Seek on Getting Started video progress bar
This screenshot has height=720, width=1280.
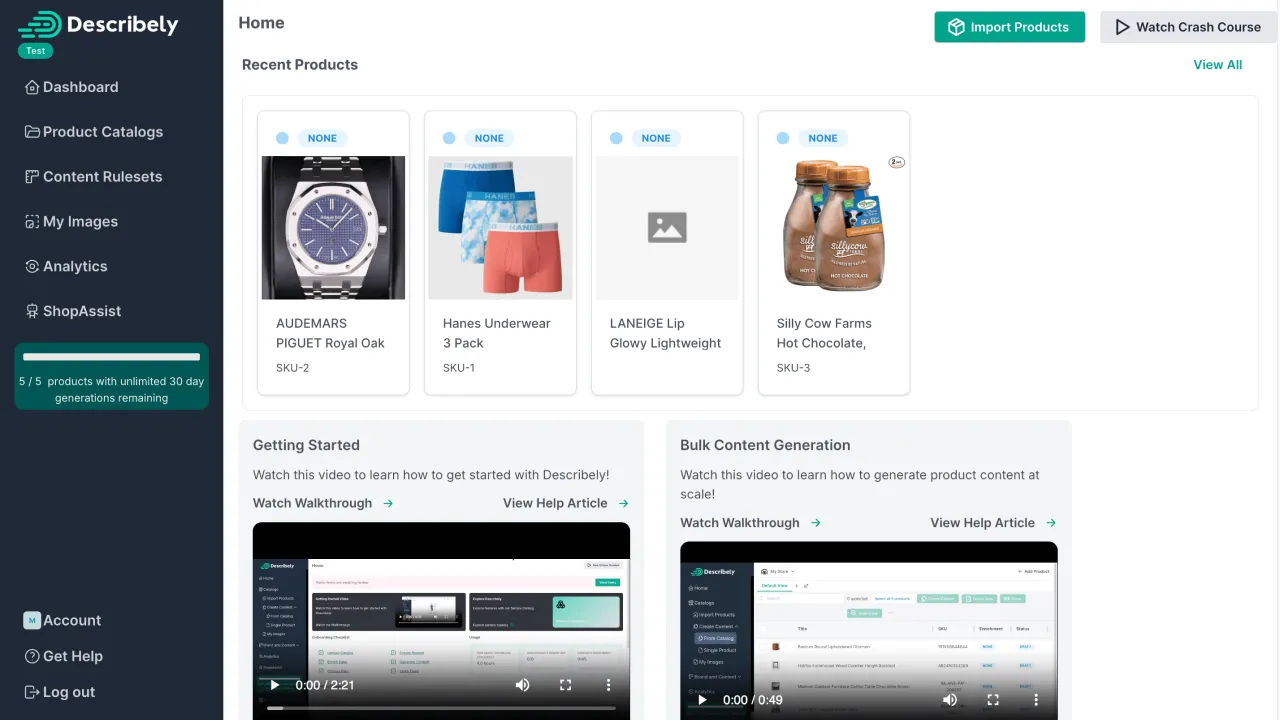click(x=441, y=707)
